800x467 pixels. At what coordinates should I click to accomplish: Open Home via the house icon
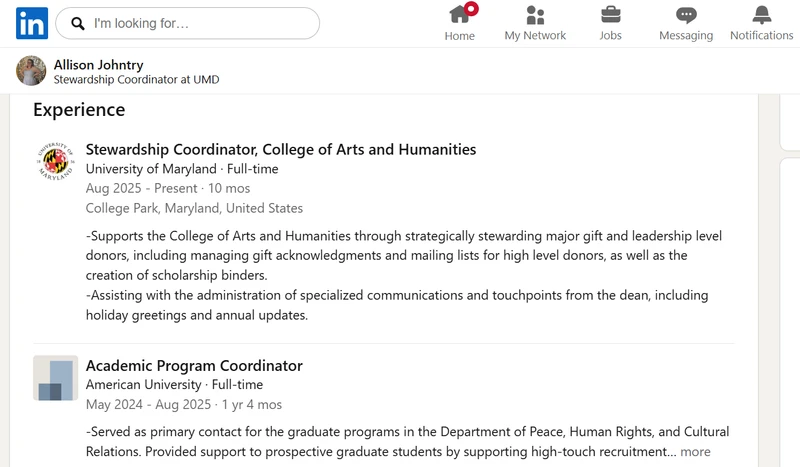point(459,15)
